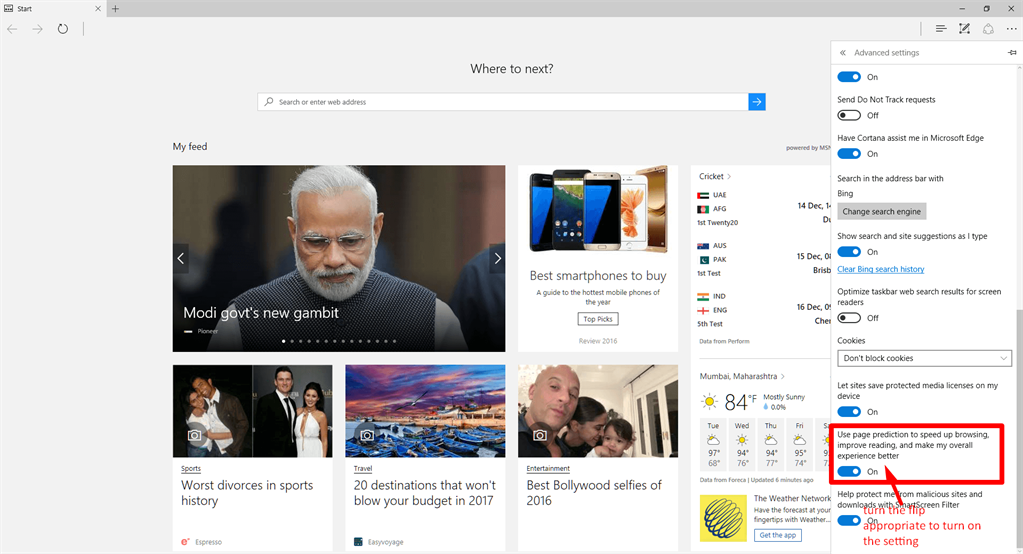This screenshot has height=554, width=1023.
Task: Open Best Bollywood selfies of 2016 headline
Action: (594, 493)
